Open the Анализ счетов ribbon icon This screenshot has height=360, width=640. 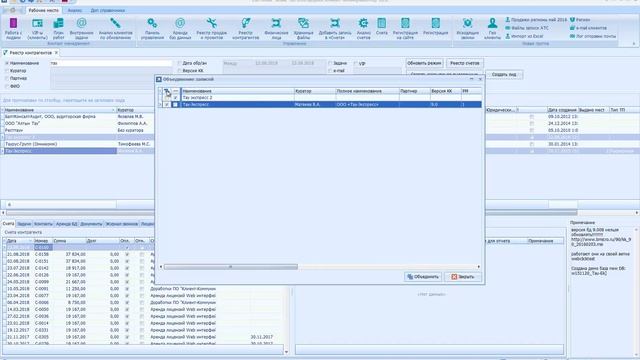[363, 28]
